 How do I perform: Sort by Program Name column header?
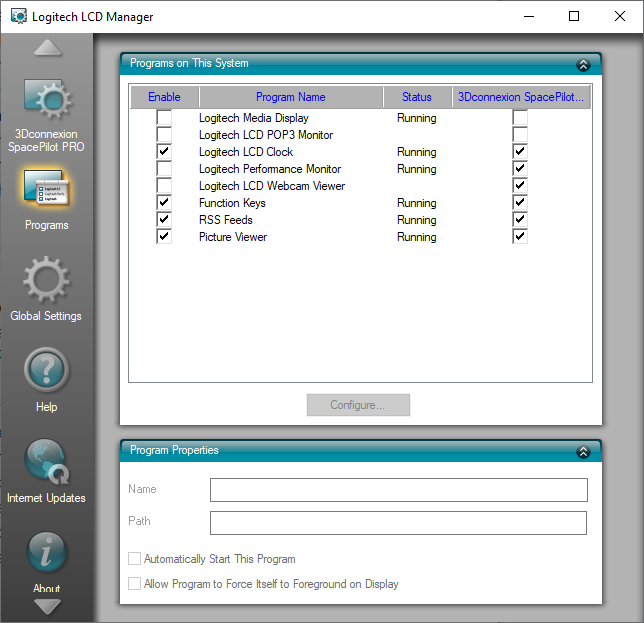290,97
